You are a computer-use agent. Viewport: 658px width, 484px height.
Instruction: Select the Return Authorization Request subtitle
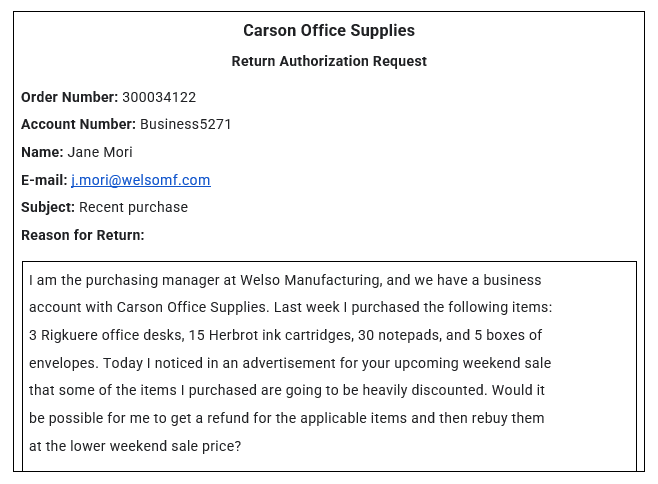tap(329, 62)
